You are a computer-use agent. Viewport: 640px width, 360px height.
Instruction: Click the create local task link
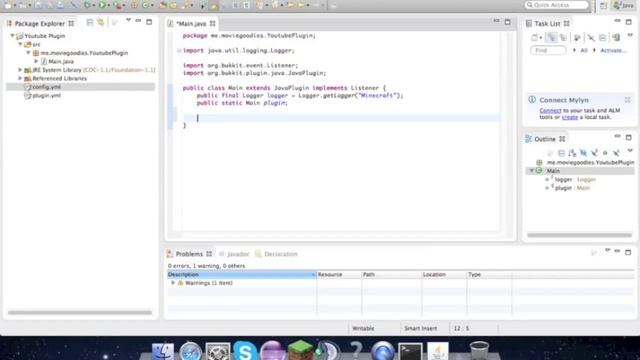[x=570, y=117]
